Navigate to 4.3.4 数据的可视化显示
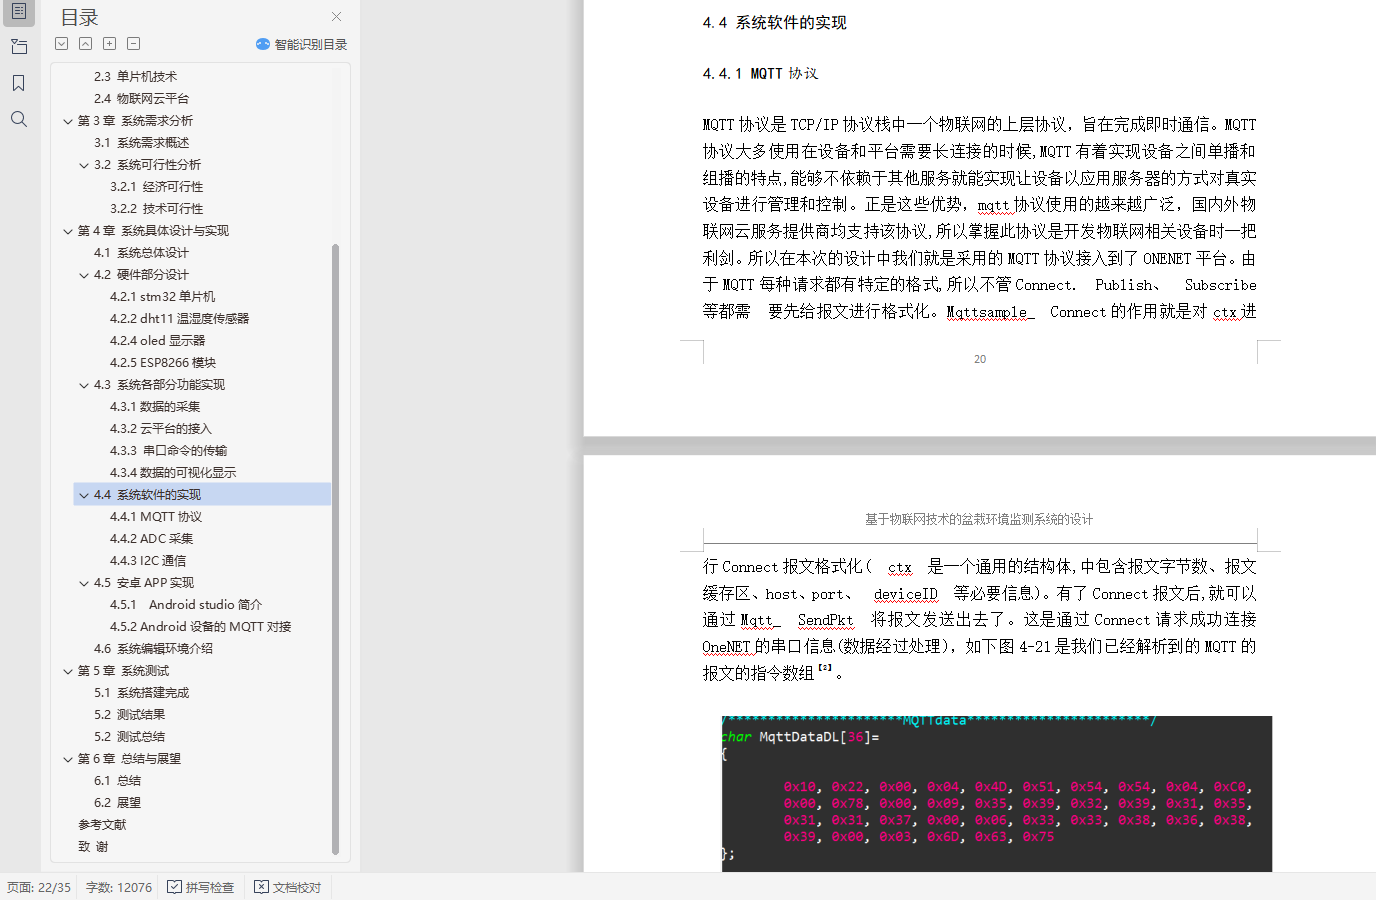Screen dimensions: 1376x900 [x=173, y=472]
